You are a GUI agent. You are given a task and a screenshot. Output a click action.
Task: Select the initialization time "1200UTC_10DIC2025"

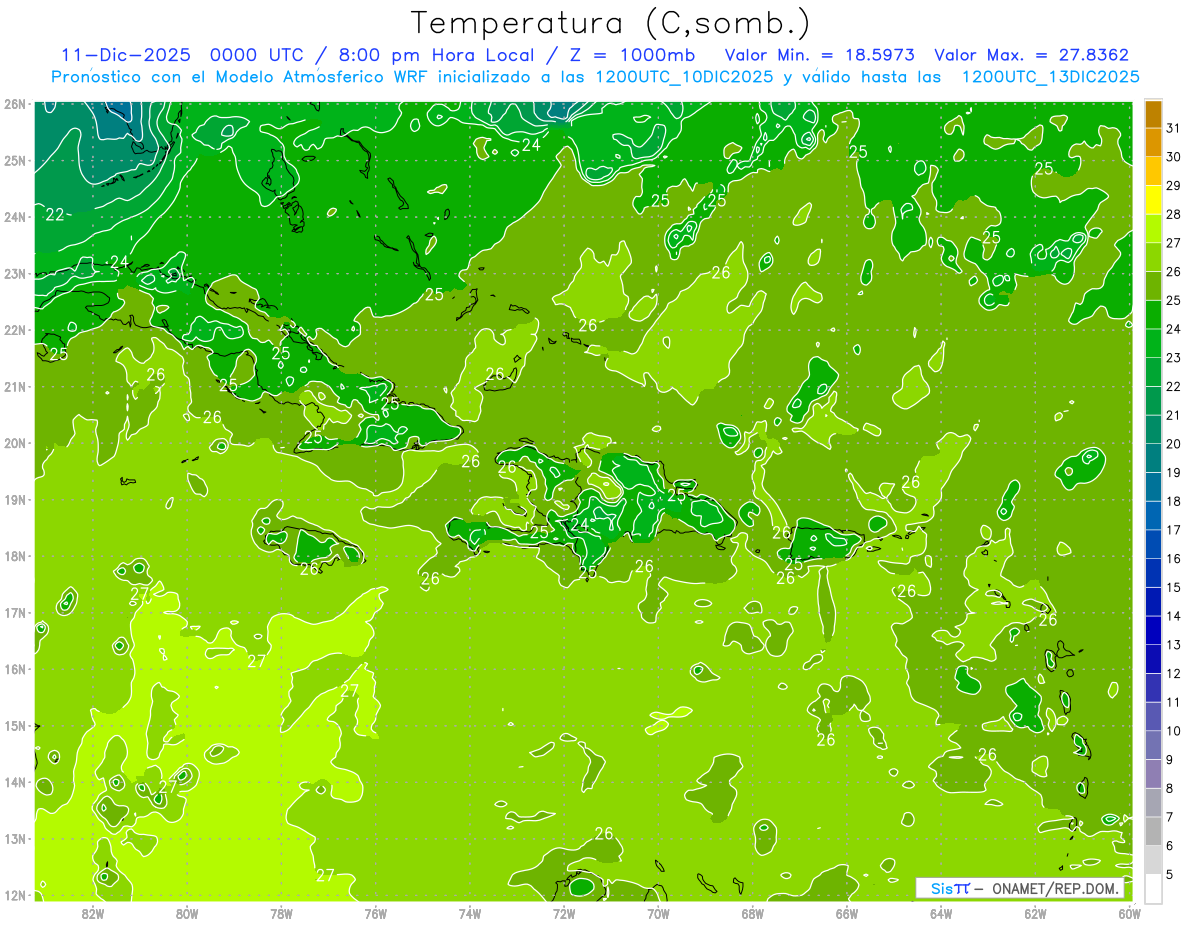coord(686,77)
